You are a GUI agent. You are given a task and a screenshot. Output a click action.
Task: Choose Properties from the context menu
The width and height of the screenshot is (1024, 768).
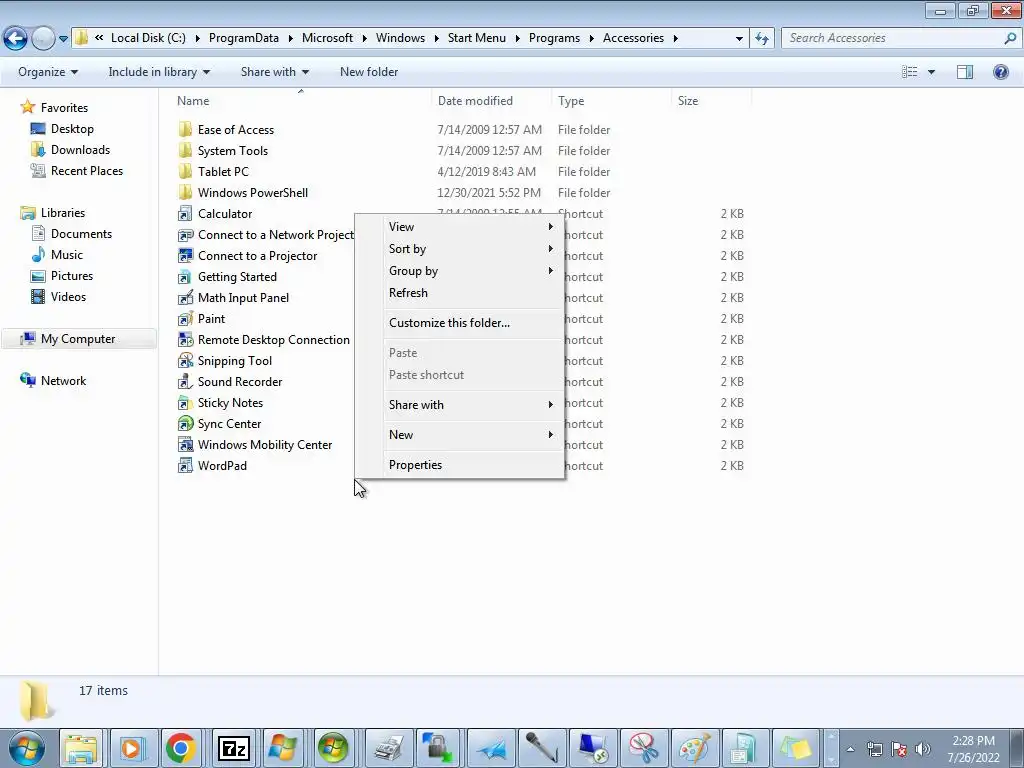472,465
